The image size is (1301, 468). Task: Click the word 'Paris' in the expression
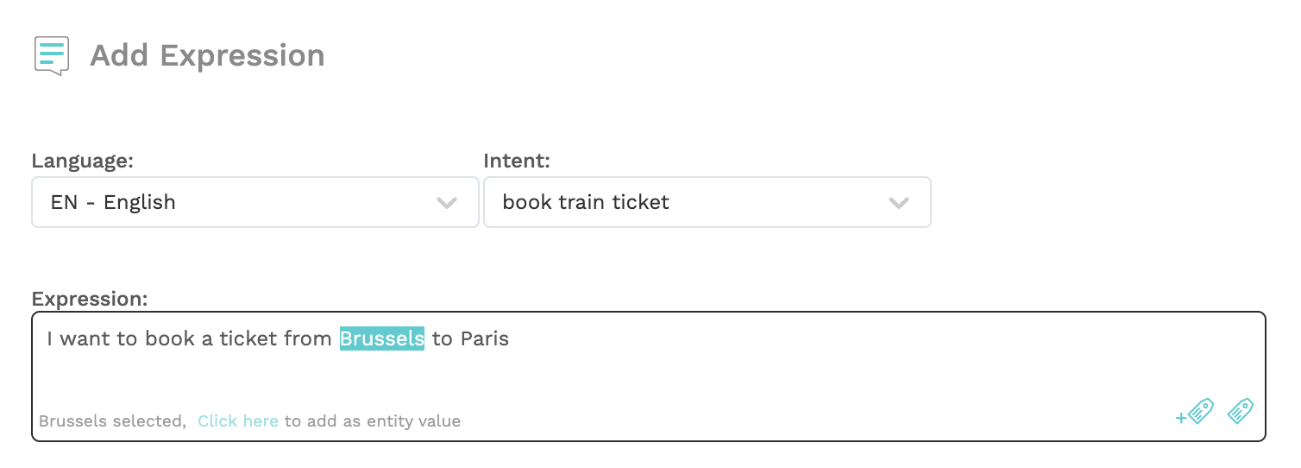(485, 339)
